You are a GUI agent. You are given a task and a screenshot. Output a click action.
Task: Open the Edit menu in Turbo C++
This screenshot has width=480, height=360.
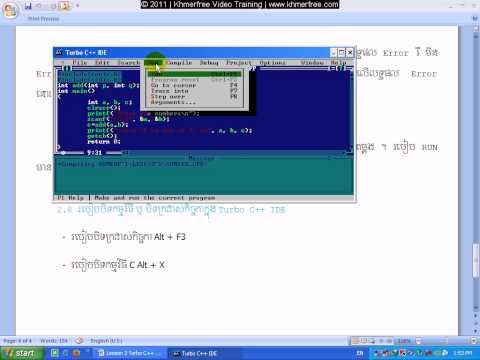102,63
